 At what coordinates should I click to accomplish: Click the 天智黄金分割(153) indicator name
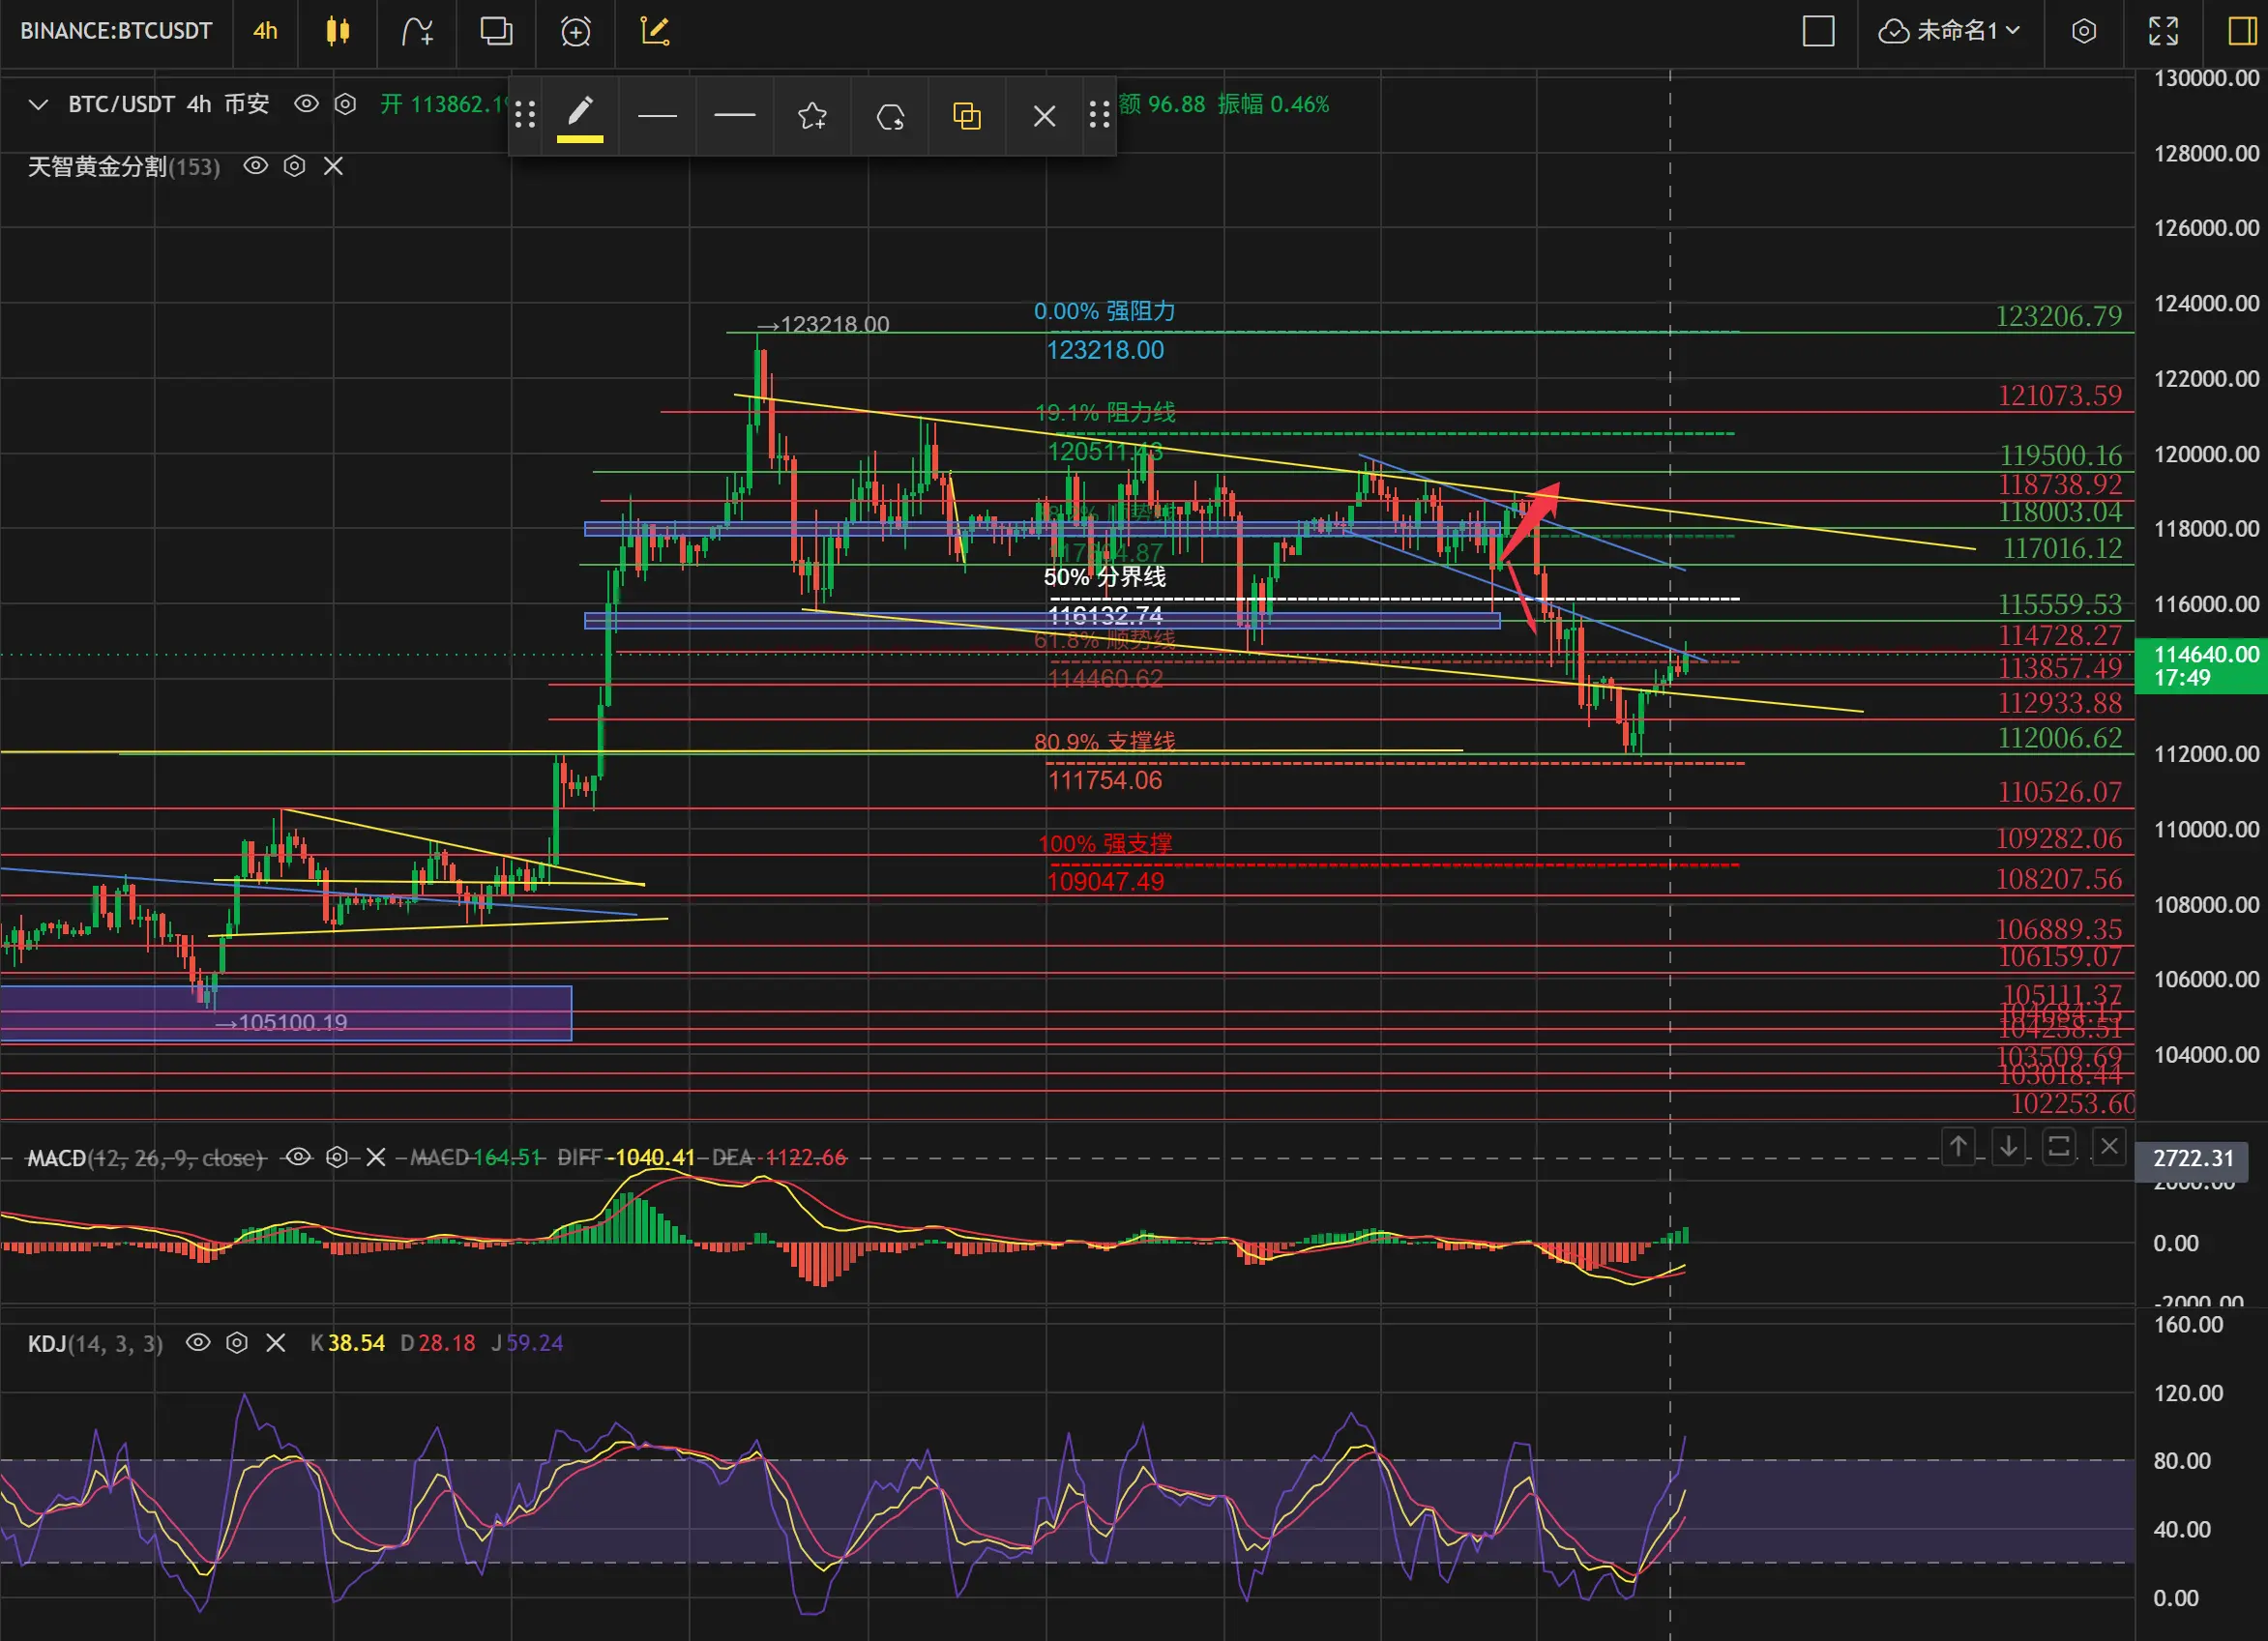[123, 166]
